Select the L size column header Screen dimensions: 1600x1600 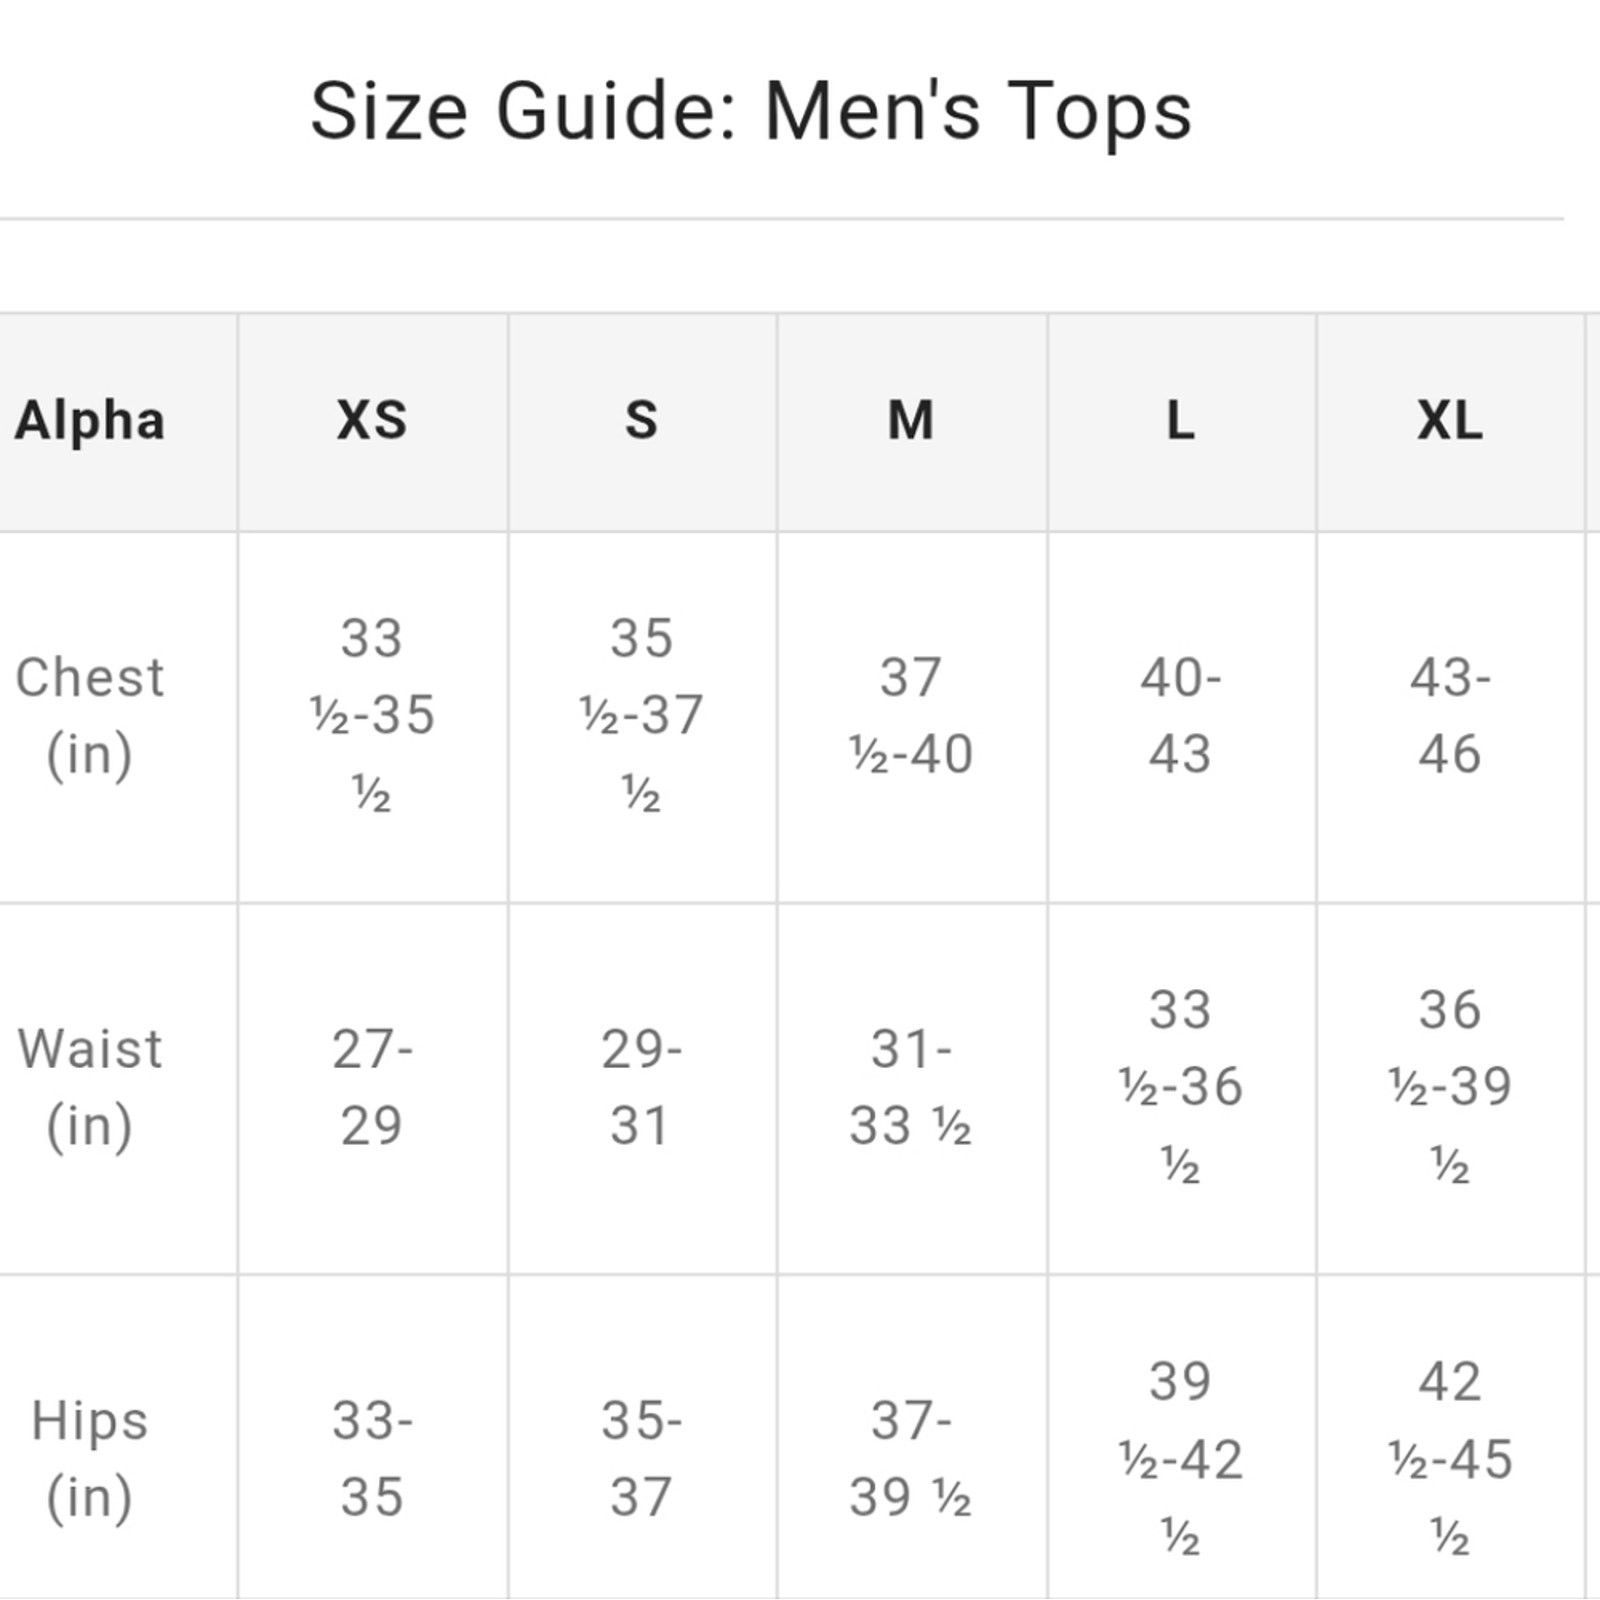click(x=1182, y=422)
